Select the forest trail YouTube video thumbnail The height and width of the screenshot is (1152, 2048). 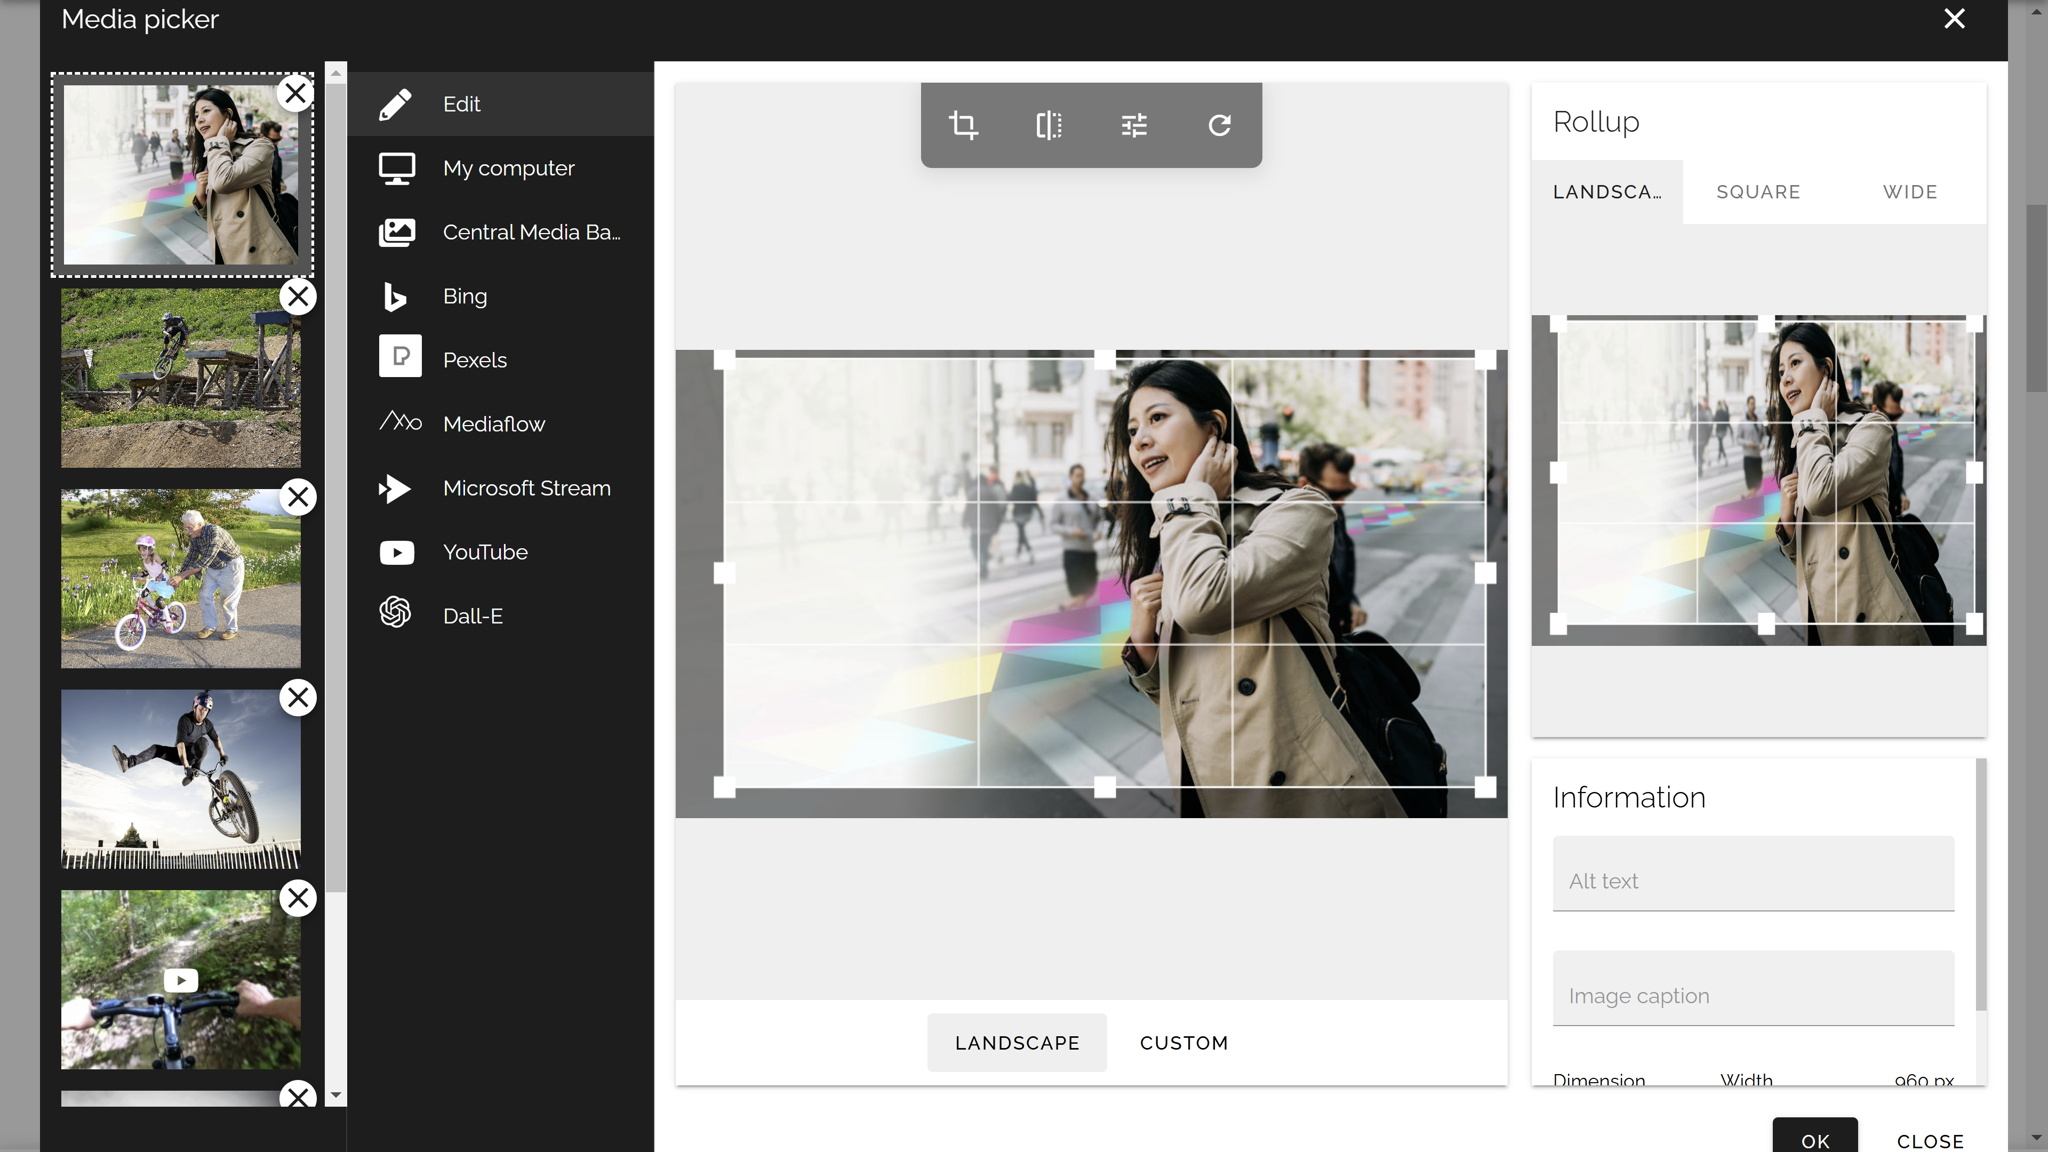[180, 980]
